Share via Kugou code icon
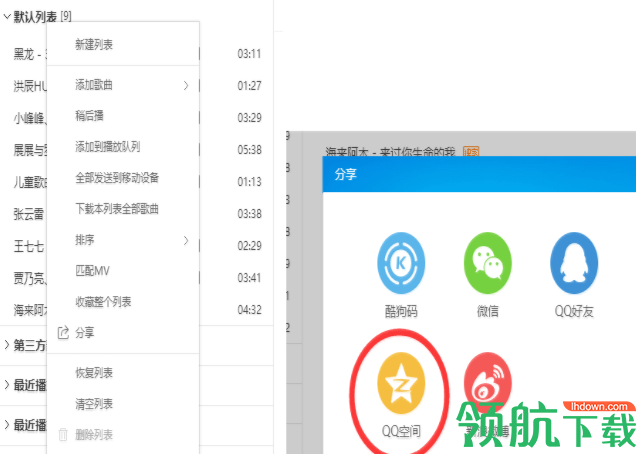 coord(401,263)
